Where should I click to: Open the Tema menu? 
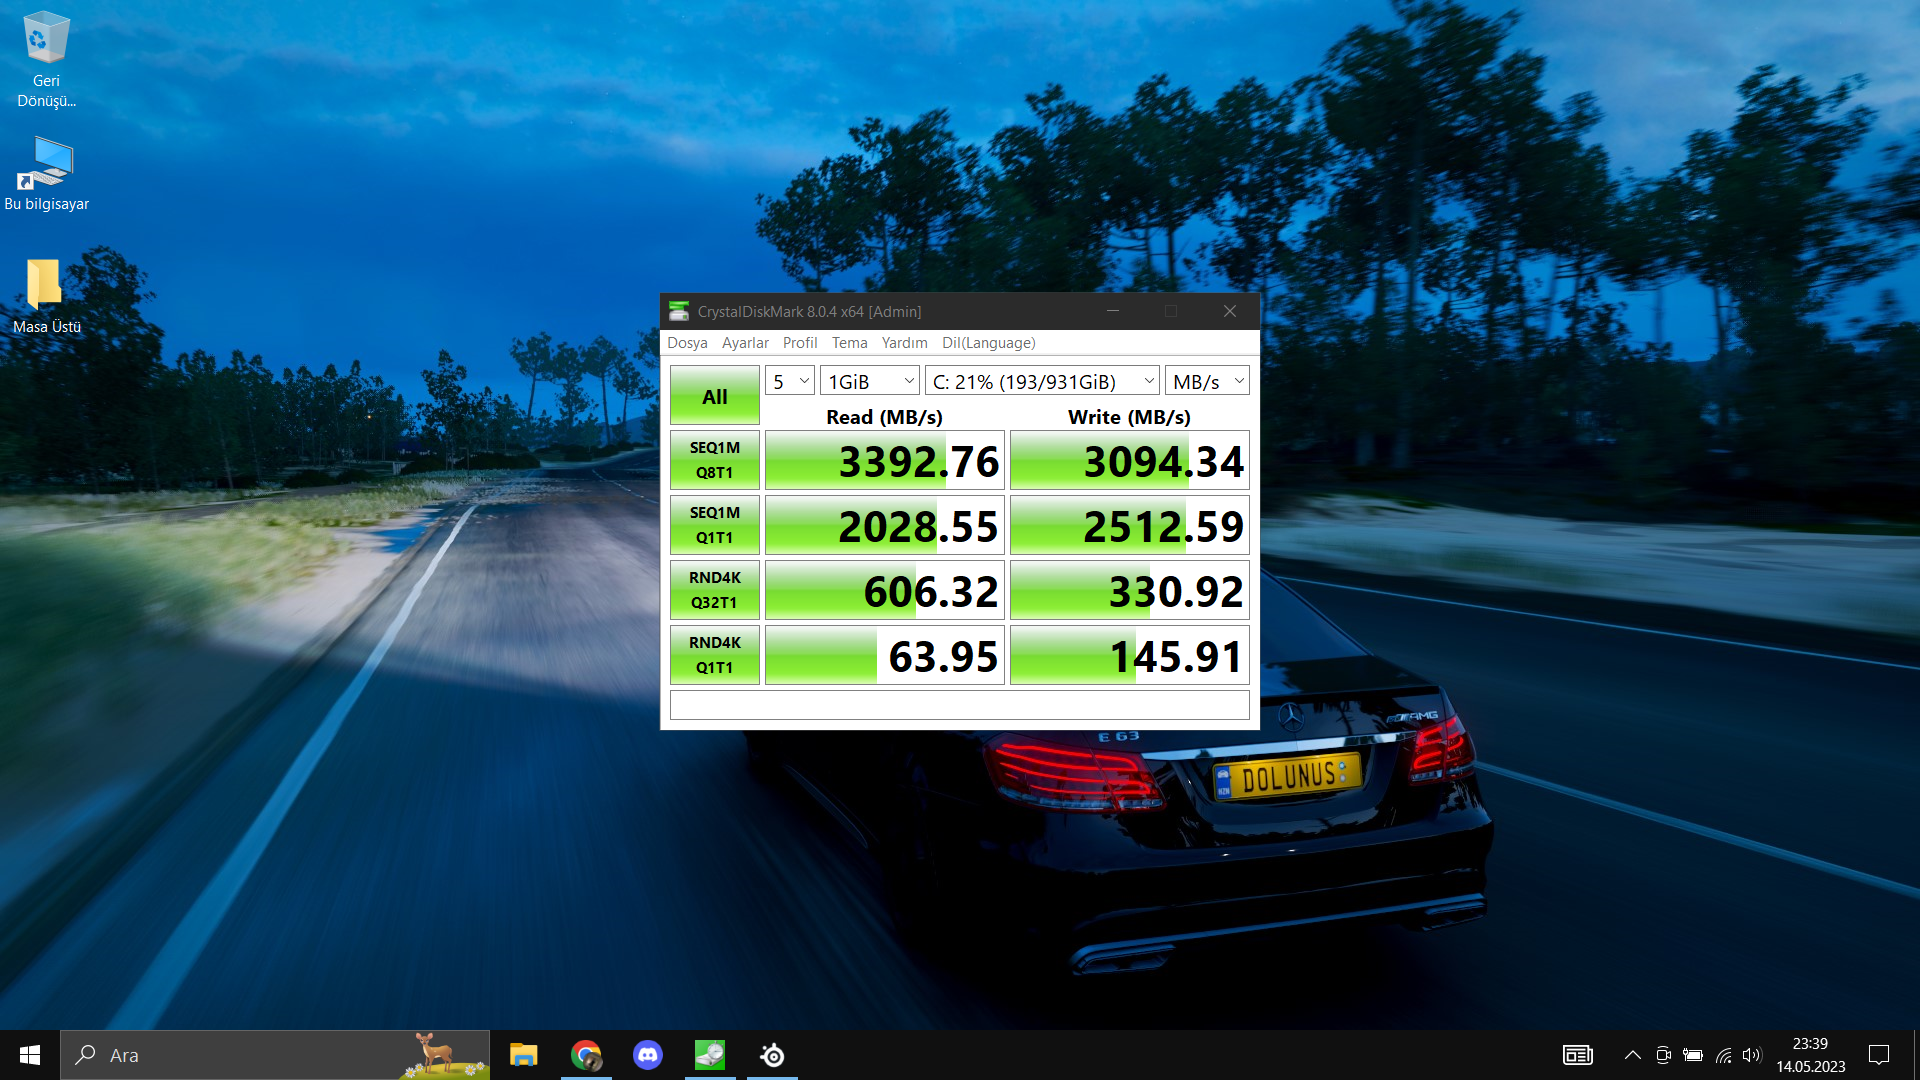point(849,342)
